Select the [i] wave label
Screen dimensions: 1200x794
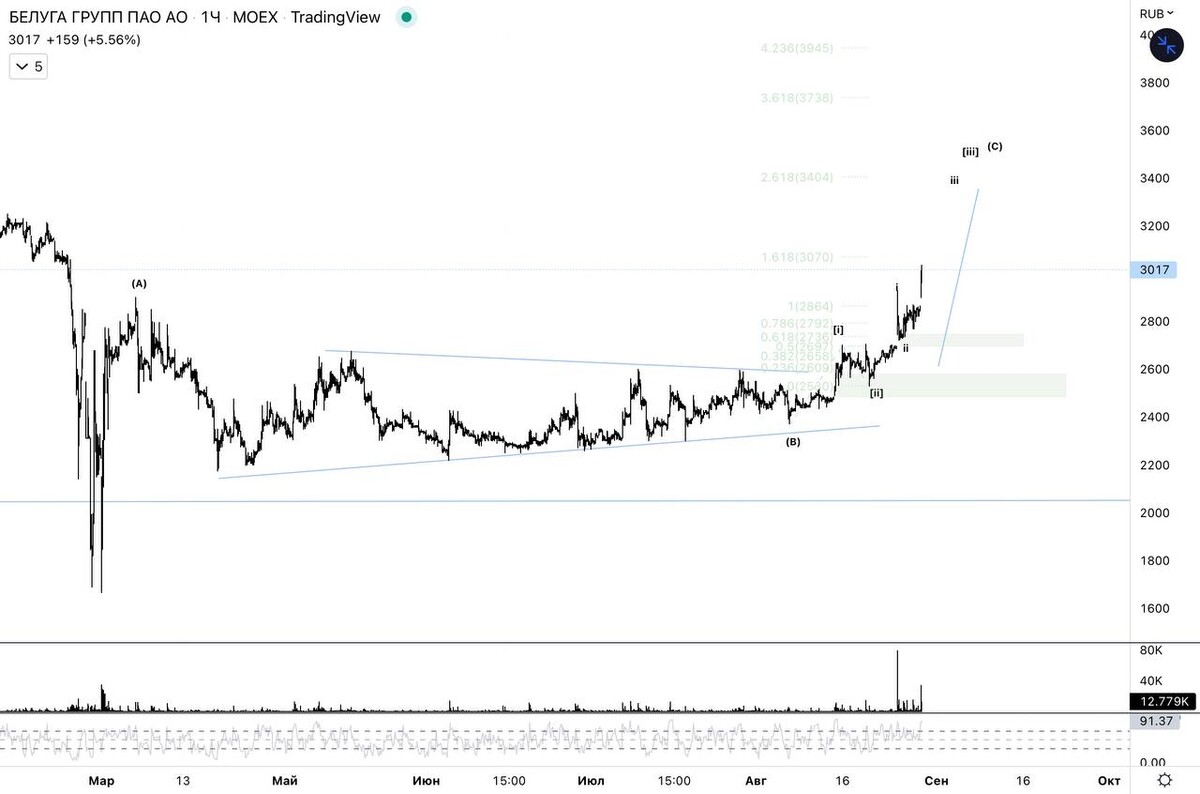[838, 329]
